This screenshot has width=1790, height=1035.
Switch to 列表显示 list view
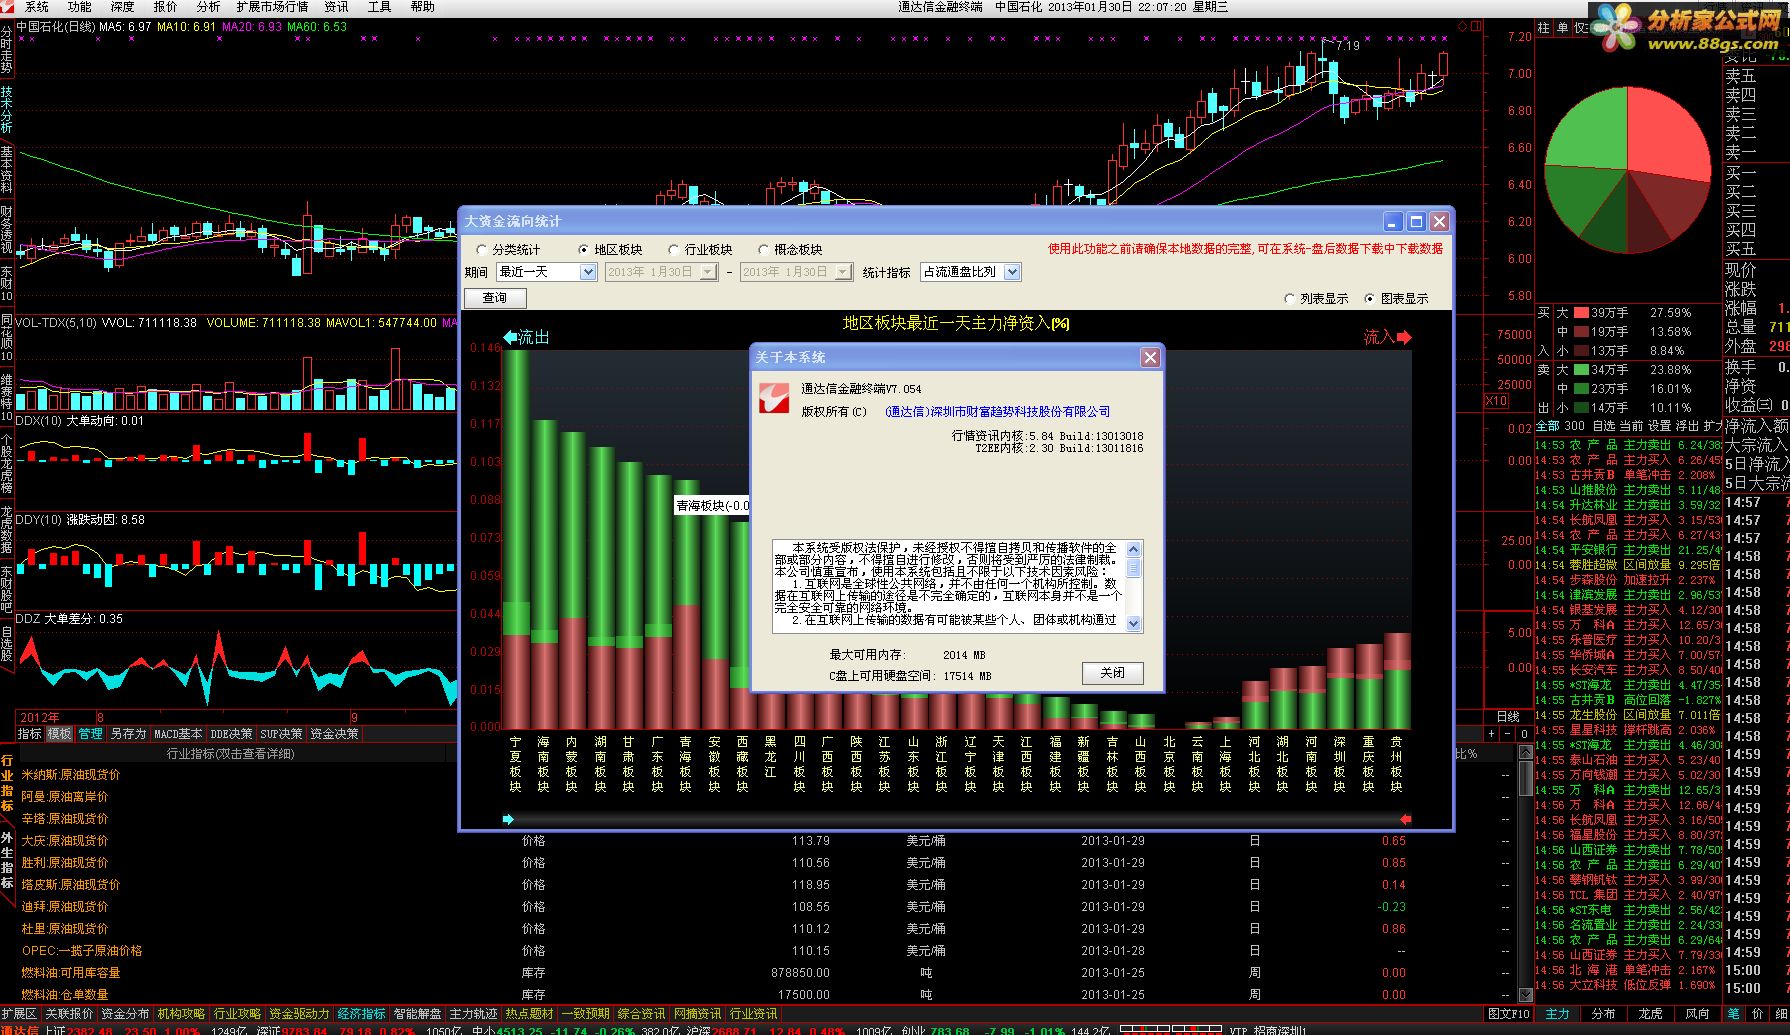click(1316, 298)
